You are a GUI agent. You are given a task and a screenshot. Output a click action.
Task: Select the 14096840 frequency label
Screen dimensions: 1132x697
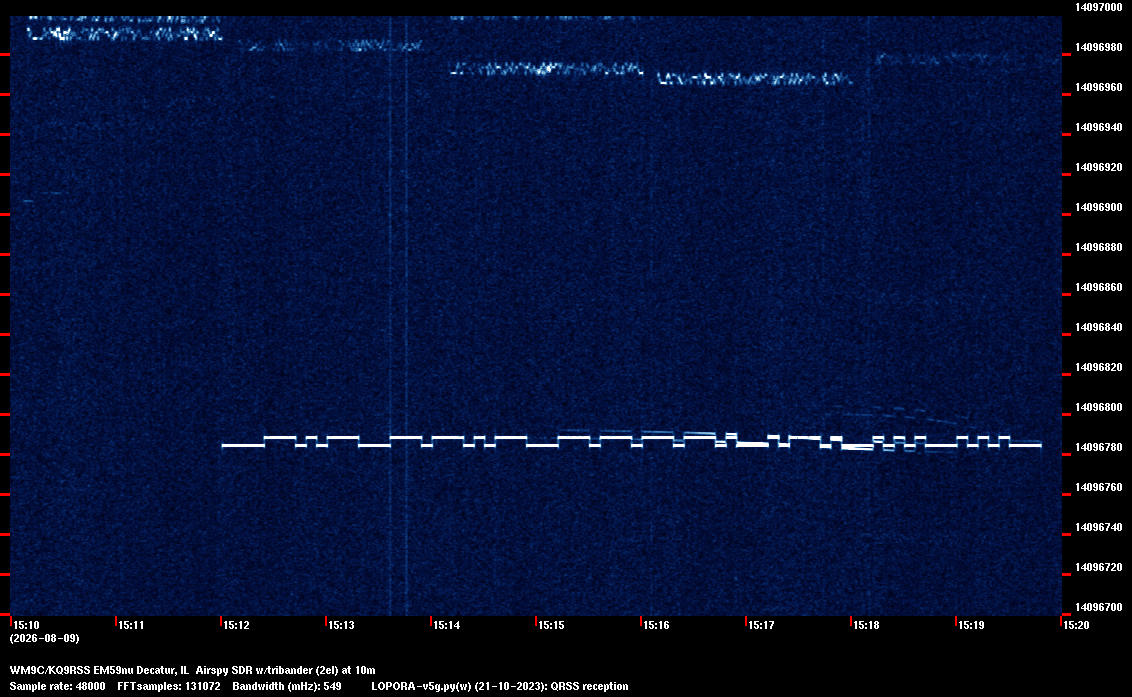[1099, 327]
